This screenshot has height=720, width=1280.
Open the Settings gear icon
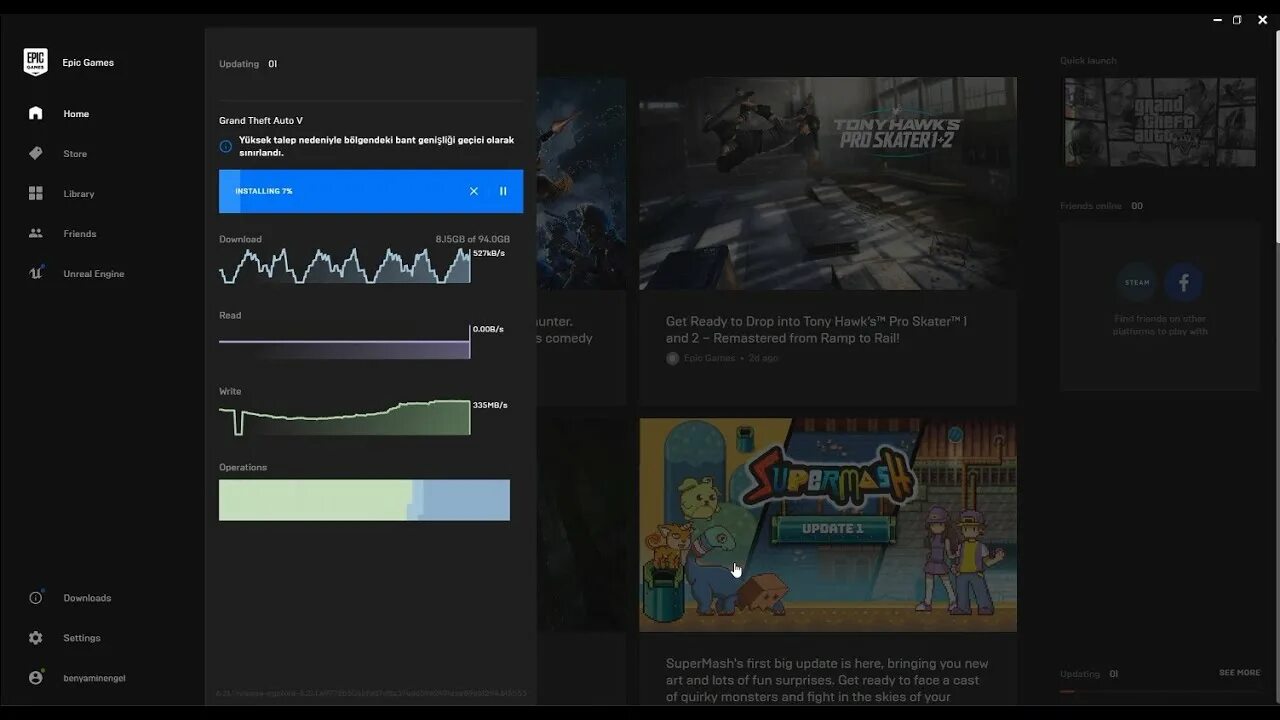click(36, 637)
